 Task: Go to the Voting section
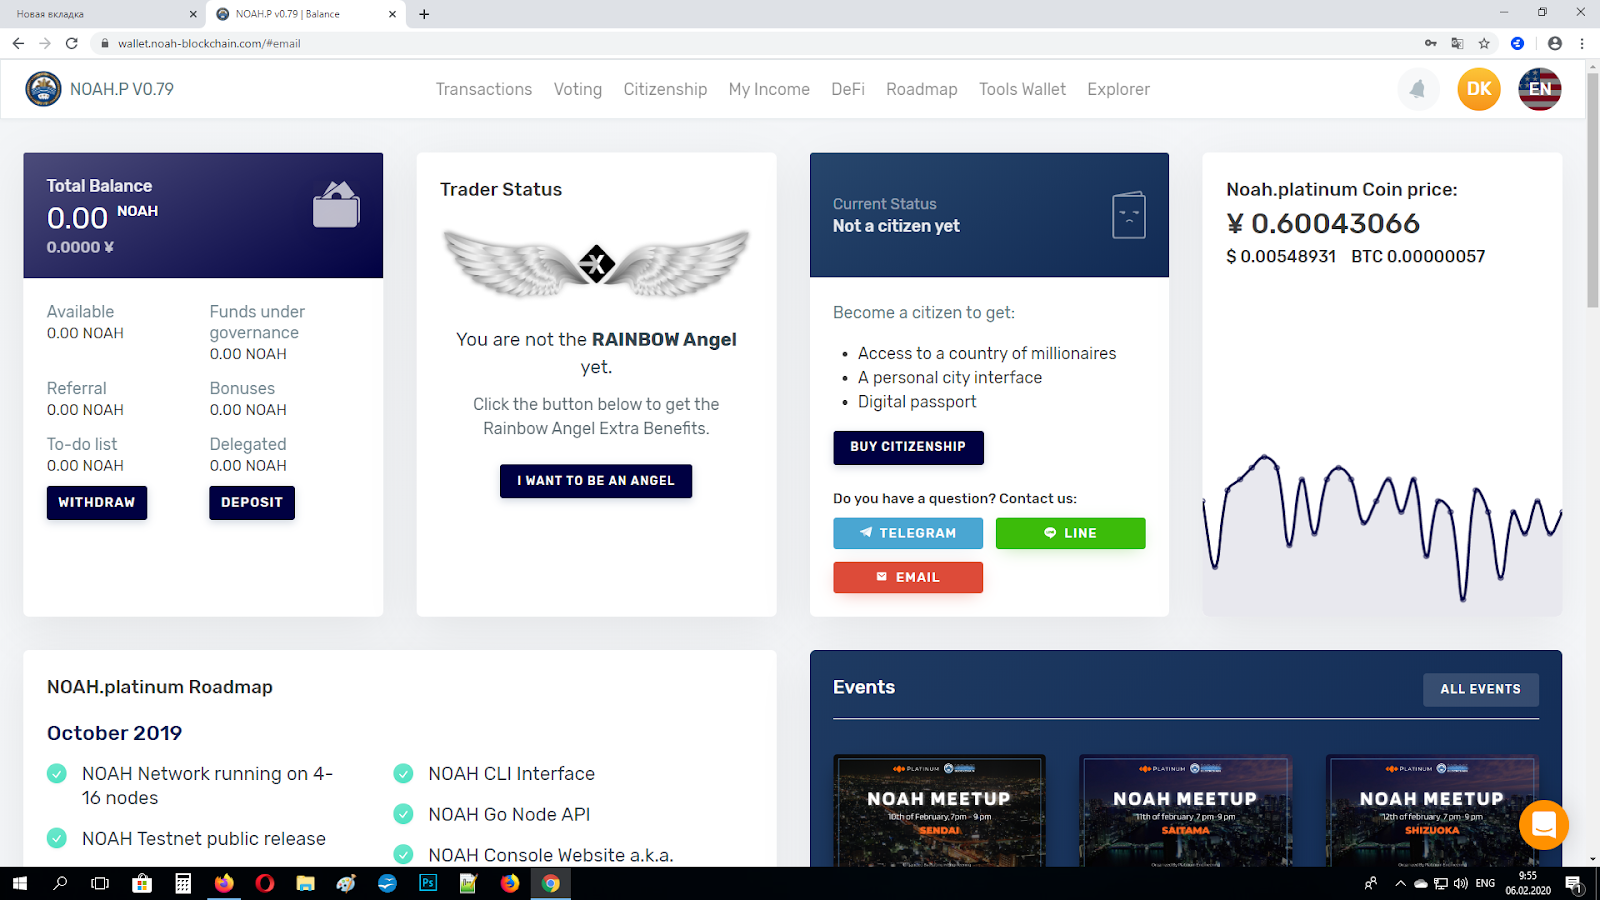click(x=578, y=89)
